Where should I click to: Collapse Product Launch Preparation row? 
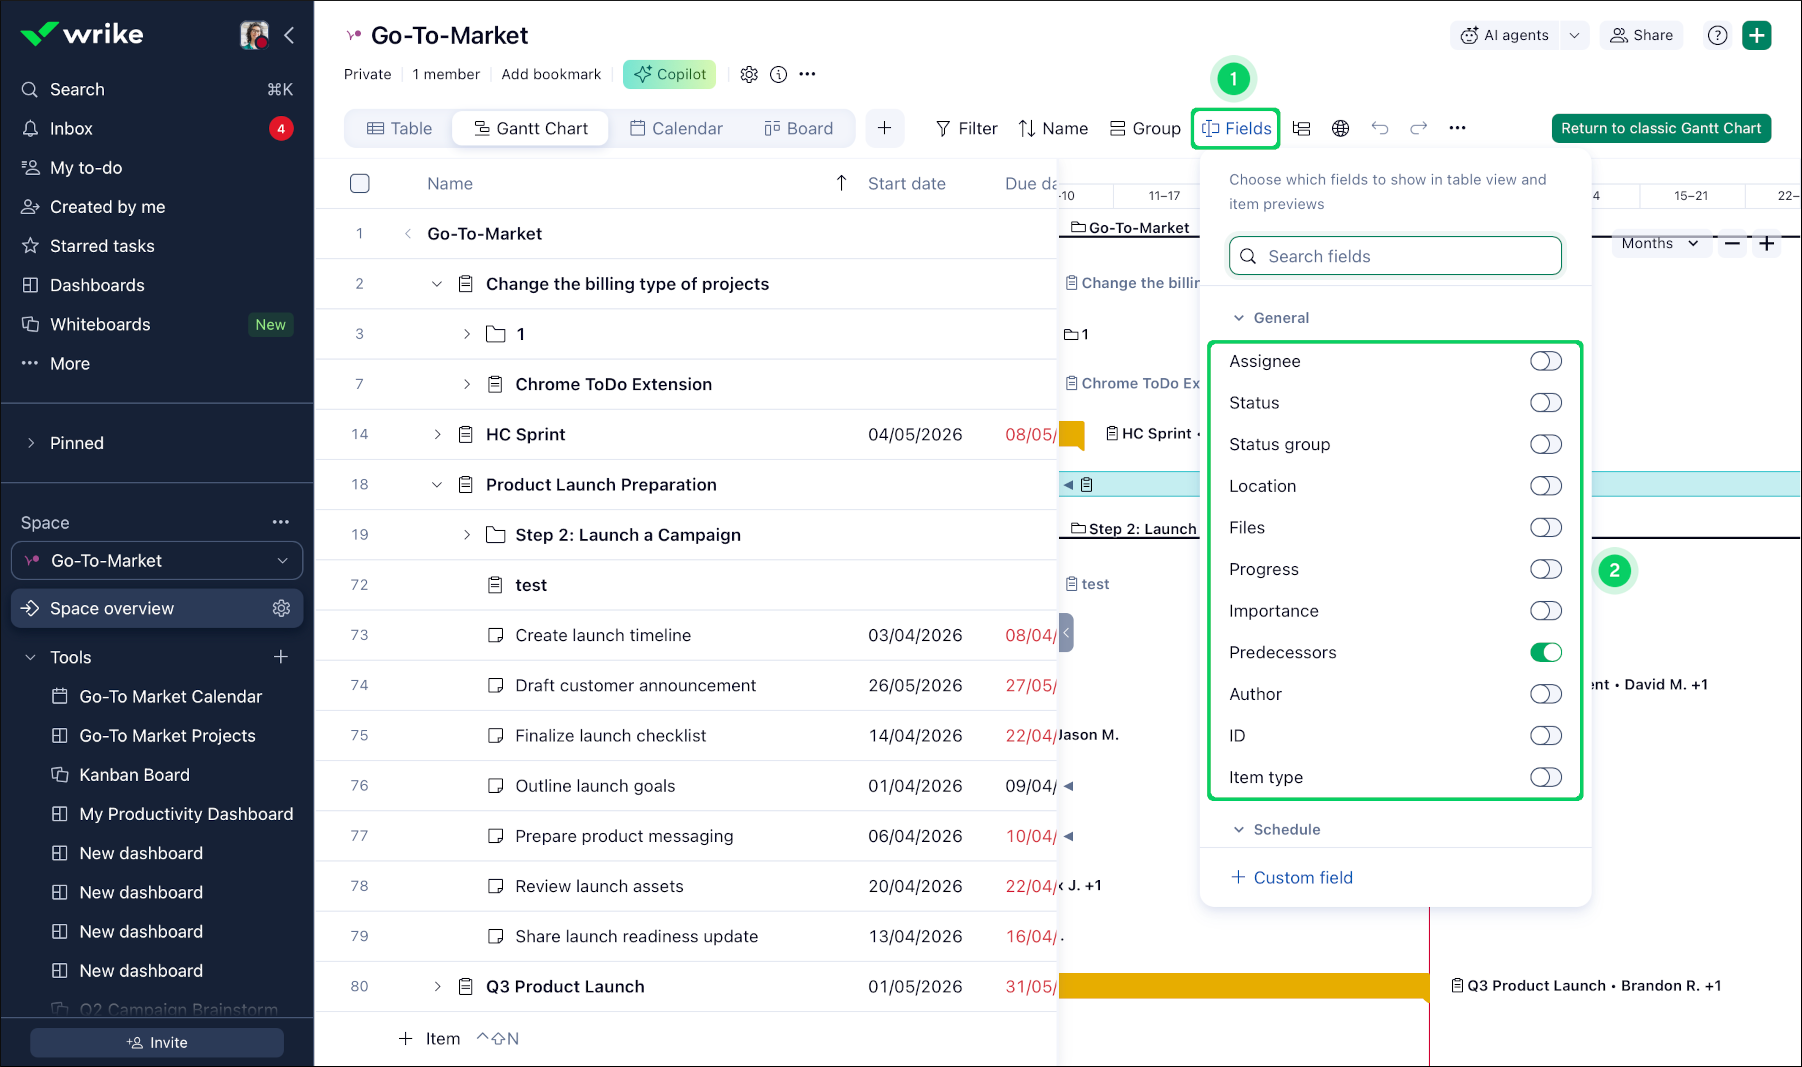point(437,484)
